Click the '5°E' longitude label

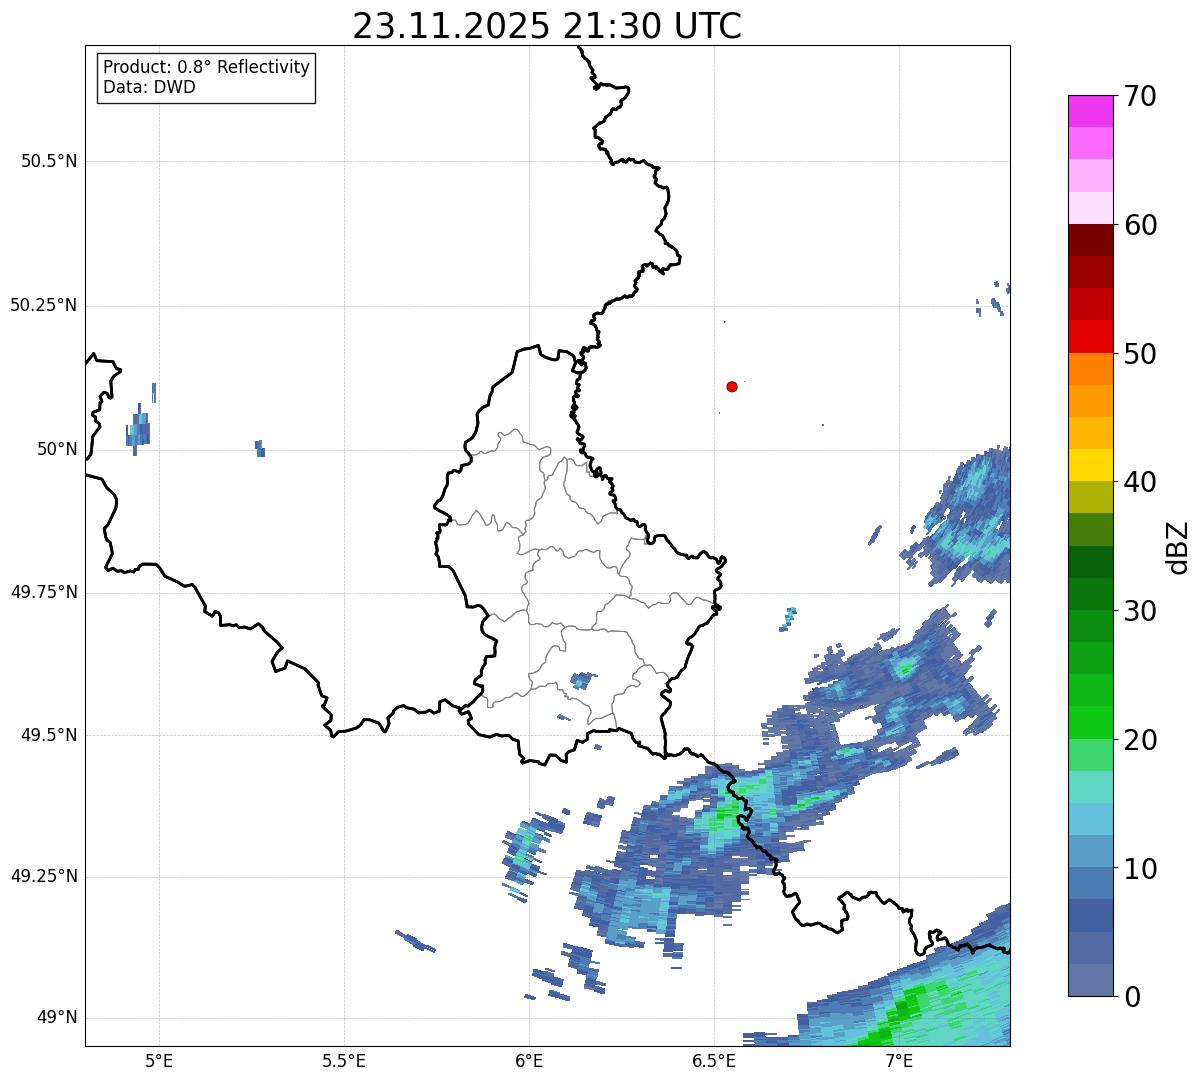[159, 1060]
